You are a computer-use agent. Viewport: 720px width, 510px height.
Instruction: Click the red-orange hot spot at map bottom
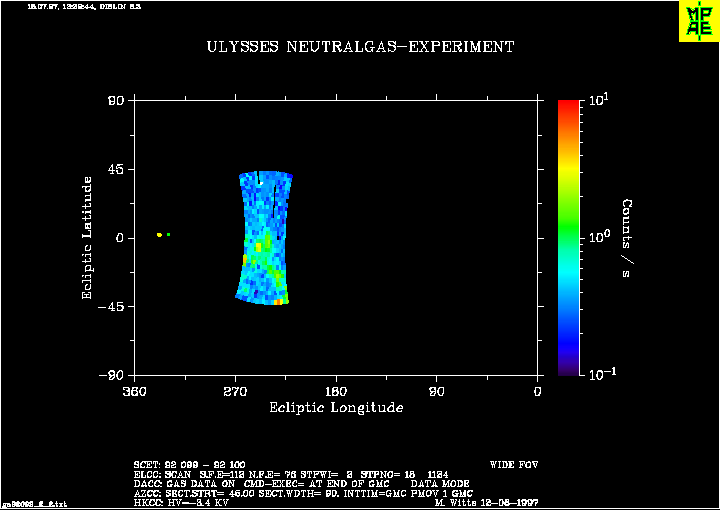tap(279, 300)
